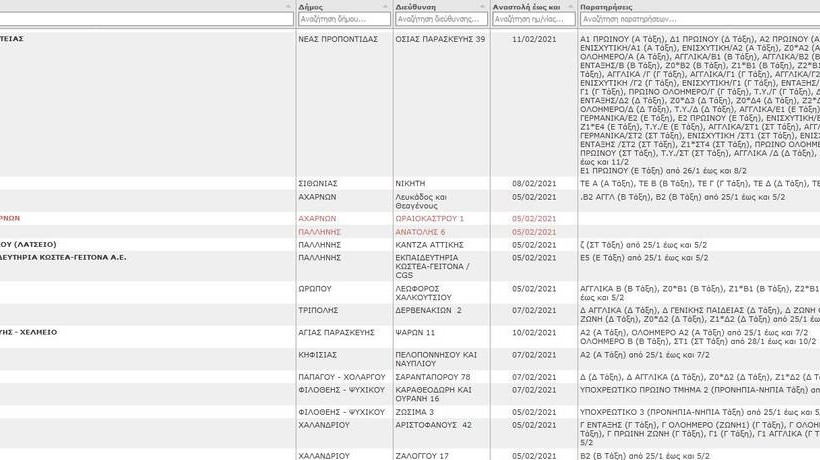Viewport: 820px width, 460px height.
Task: Click the sort arrow of the leftmost column header
Action: (288, 7)
